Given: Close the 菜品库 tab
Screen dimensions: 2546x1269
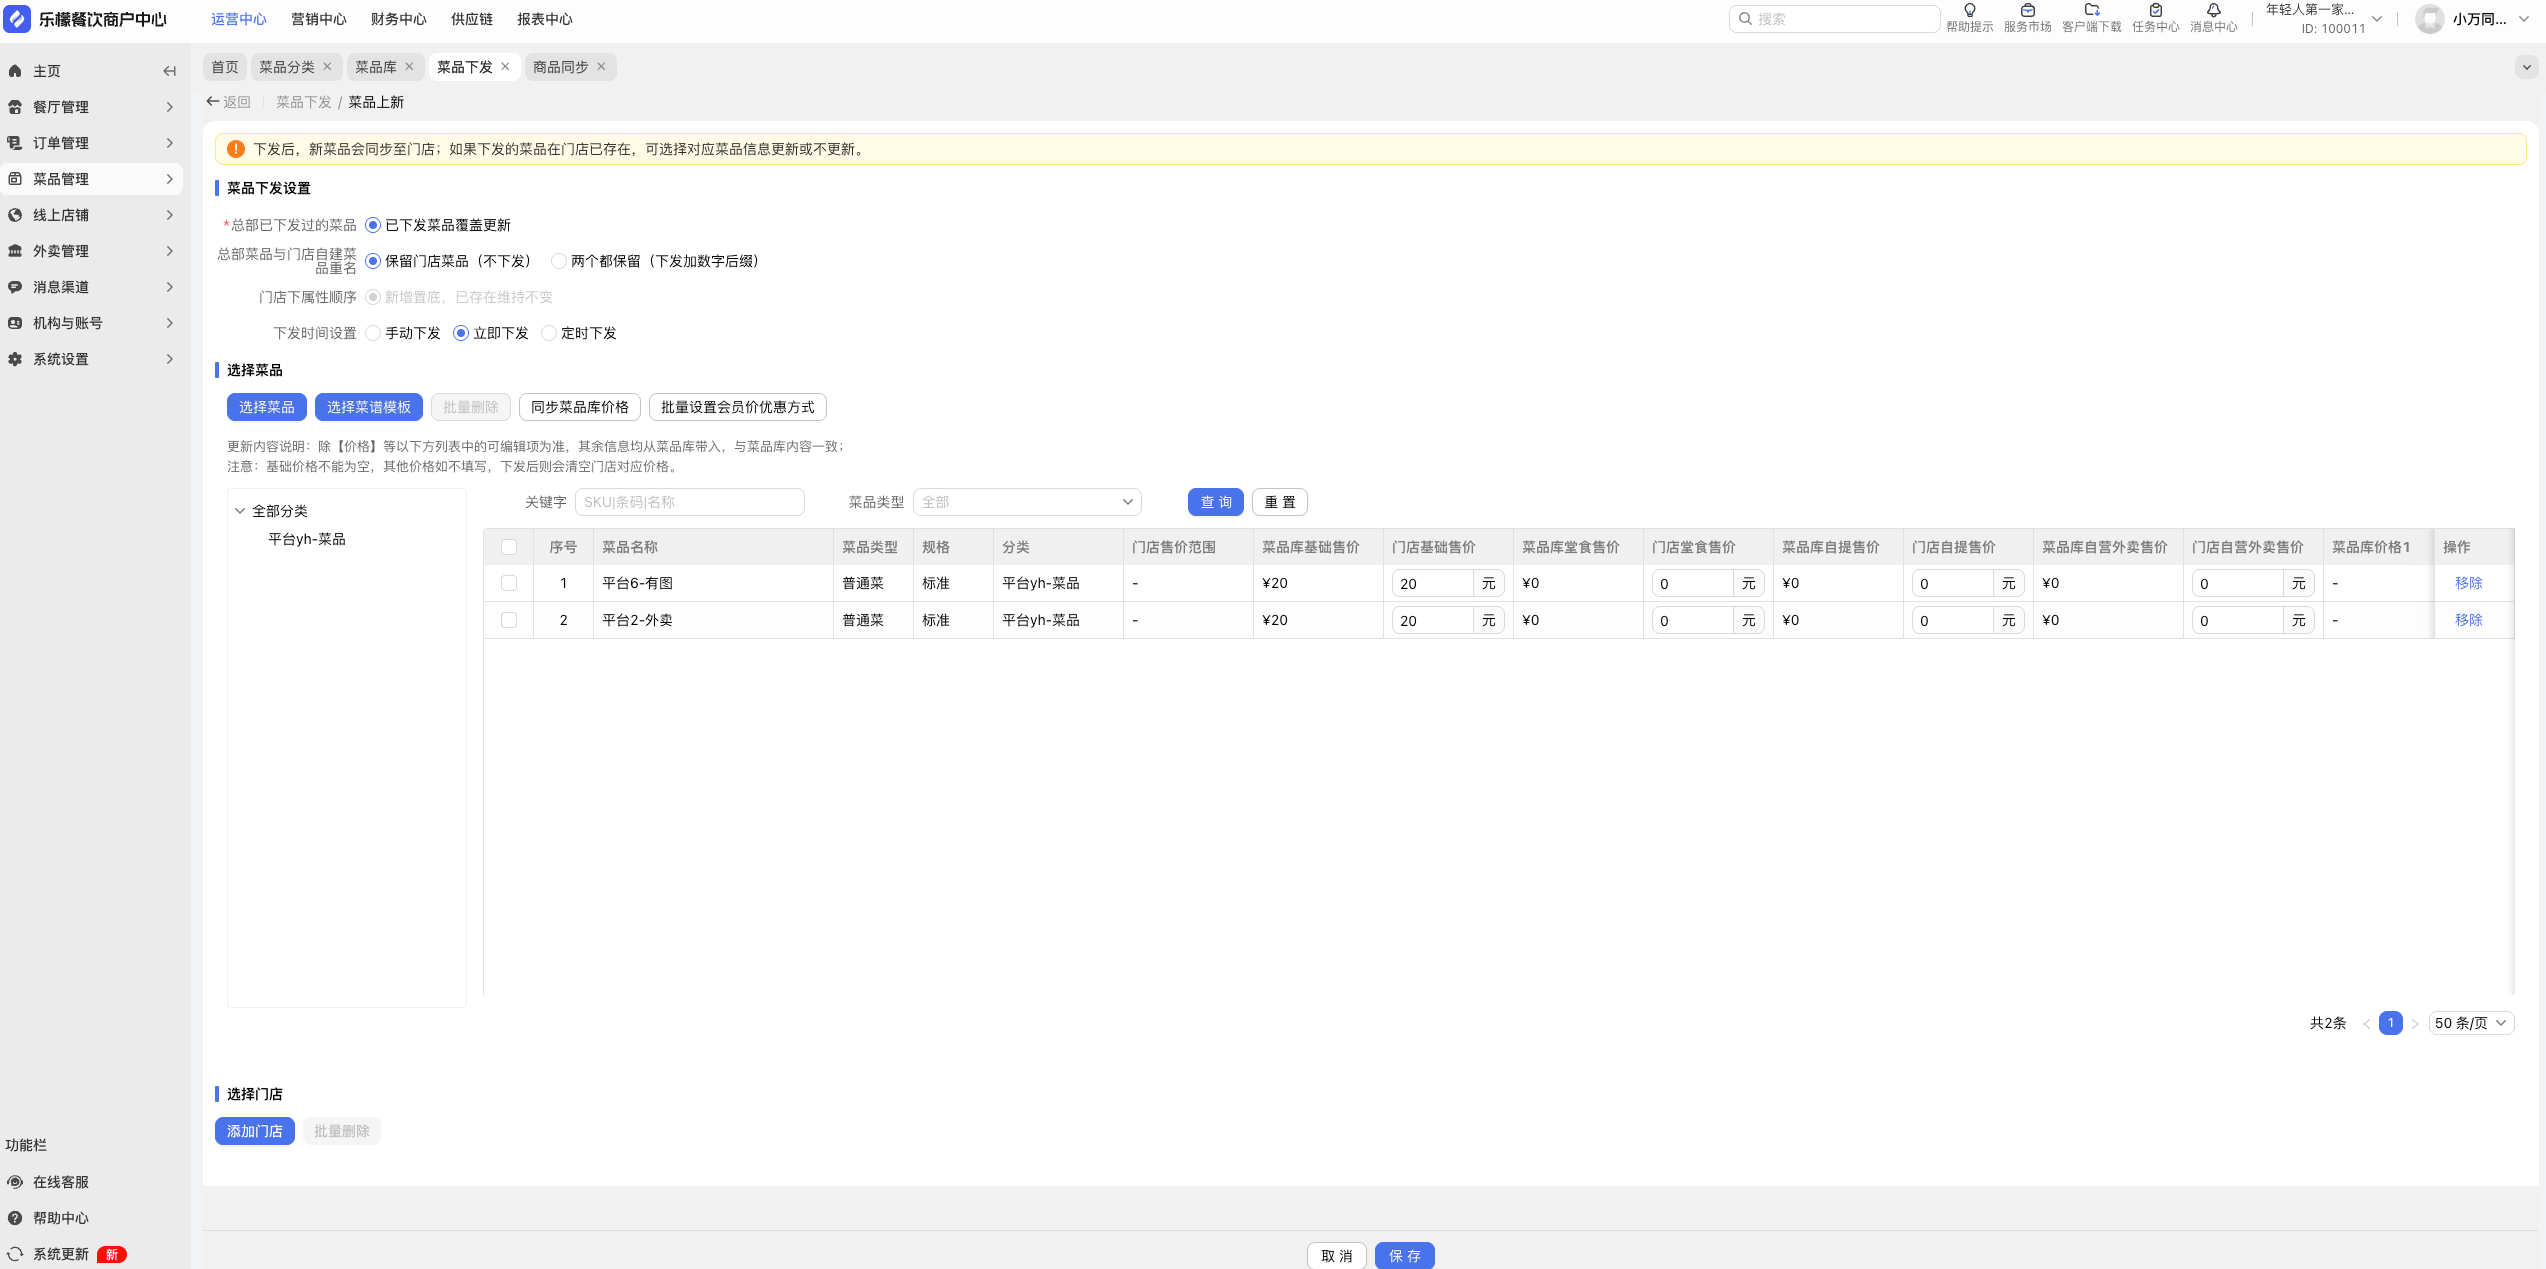Looking at the screenshot, I should [409, 67].
